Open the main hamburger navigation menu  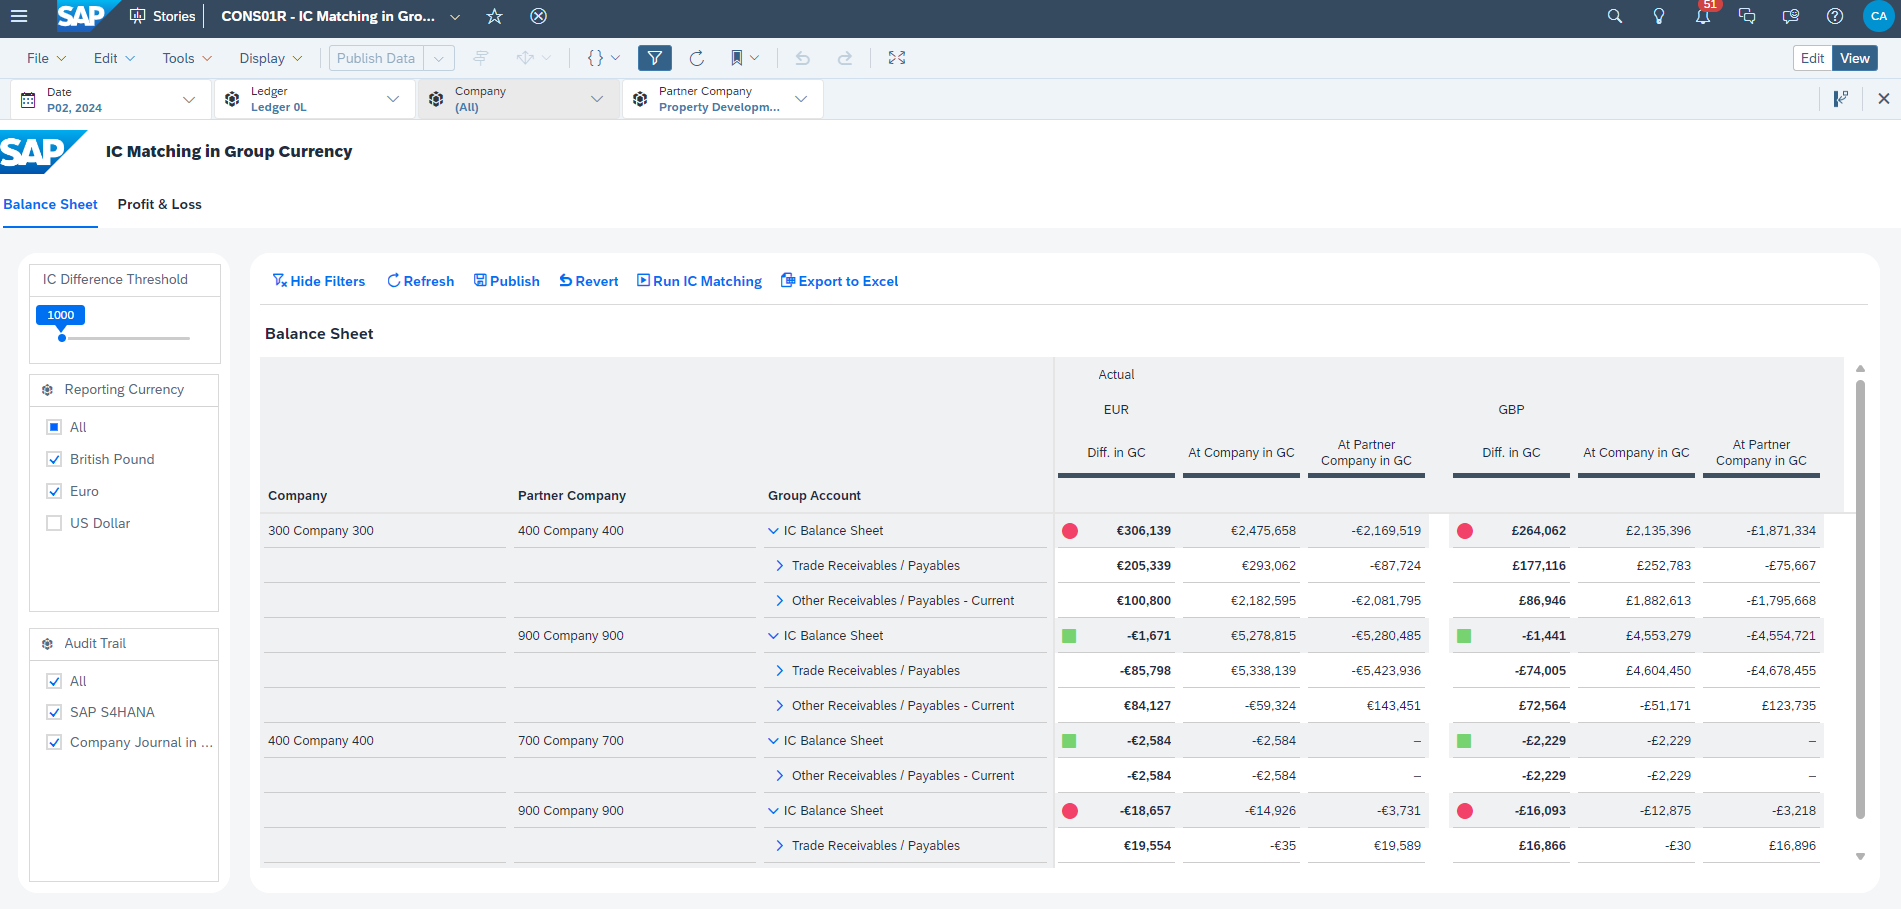[18, 16]
